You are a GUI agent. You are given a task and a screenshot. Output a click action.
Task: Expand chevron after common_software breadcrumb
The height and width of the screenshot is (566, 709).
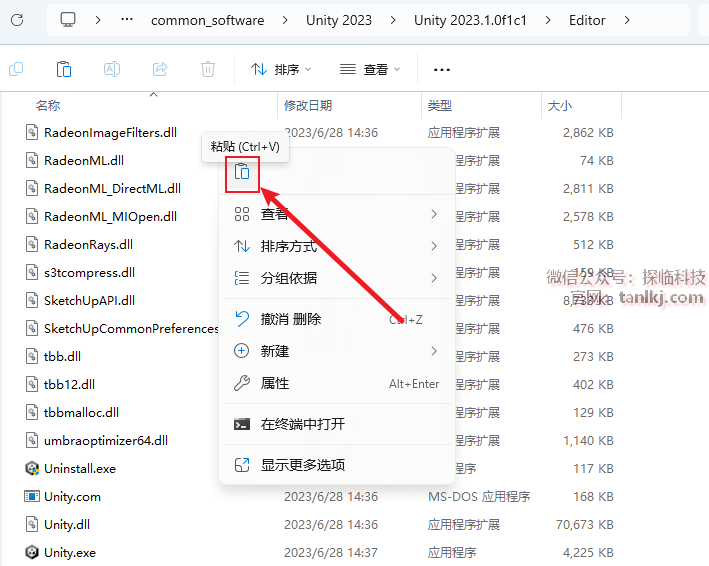pyautogui.click(x=285, y=20)
